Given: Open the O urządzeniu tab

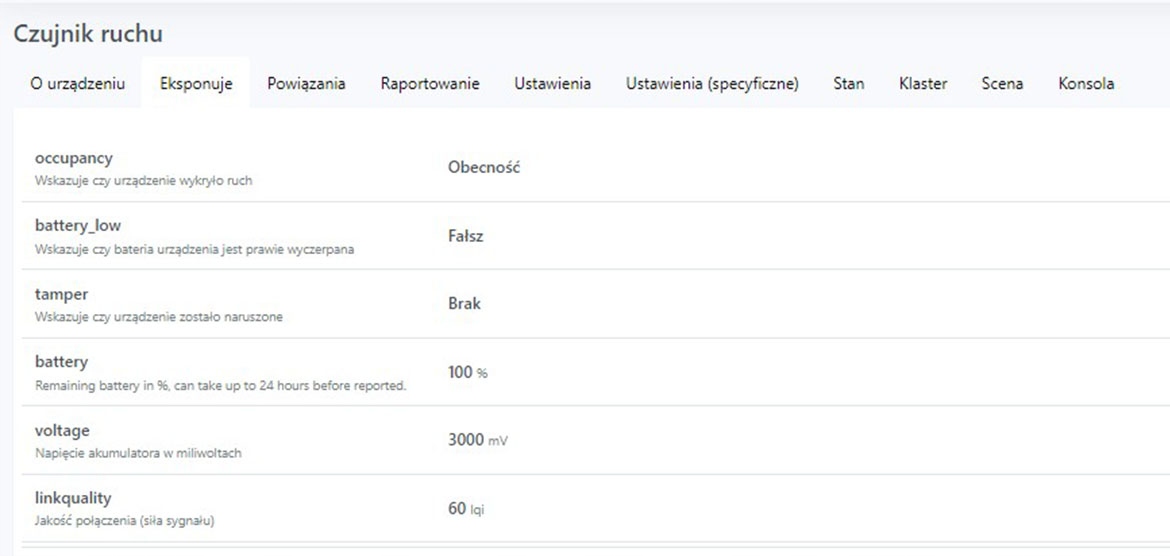Looking at the screenshot, I should (x=78, y=84).
